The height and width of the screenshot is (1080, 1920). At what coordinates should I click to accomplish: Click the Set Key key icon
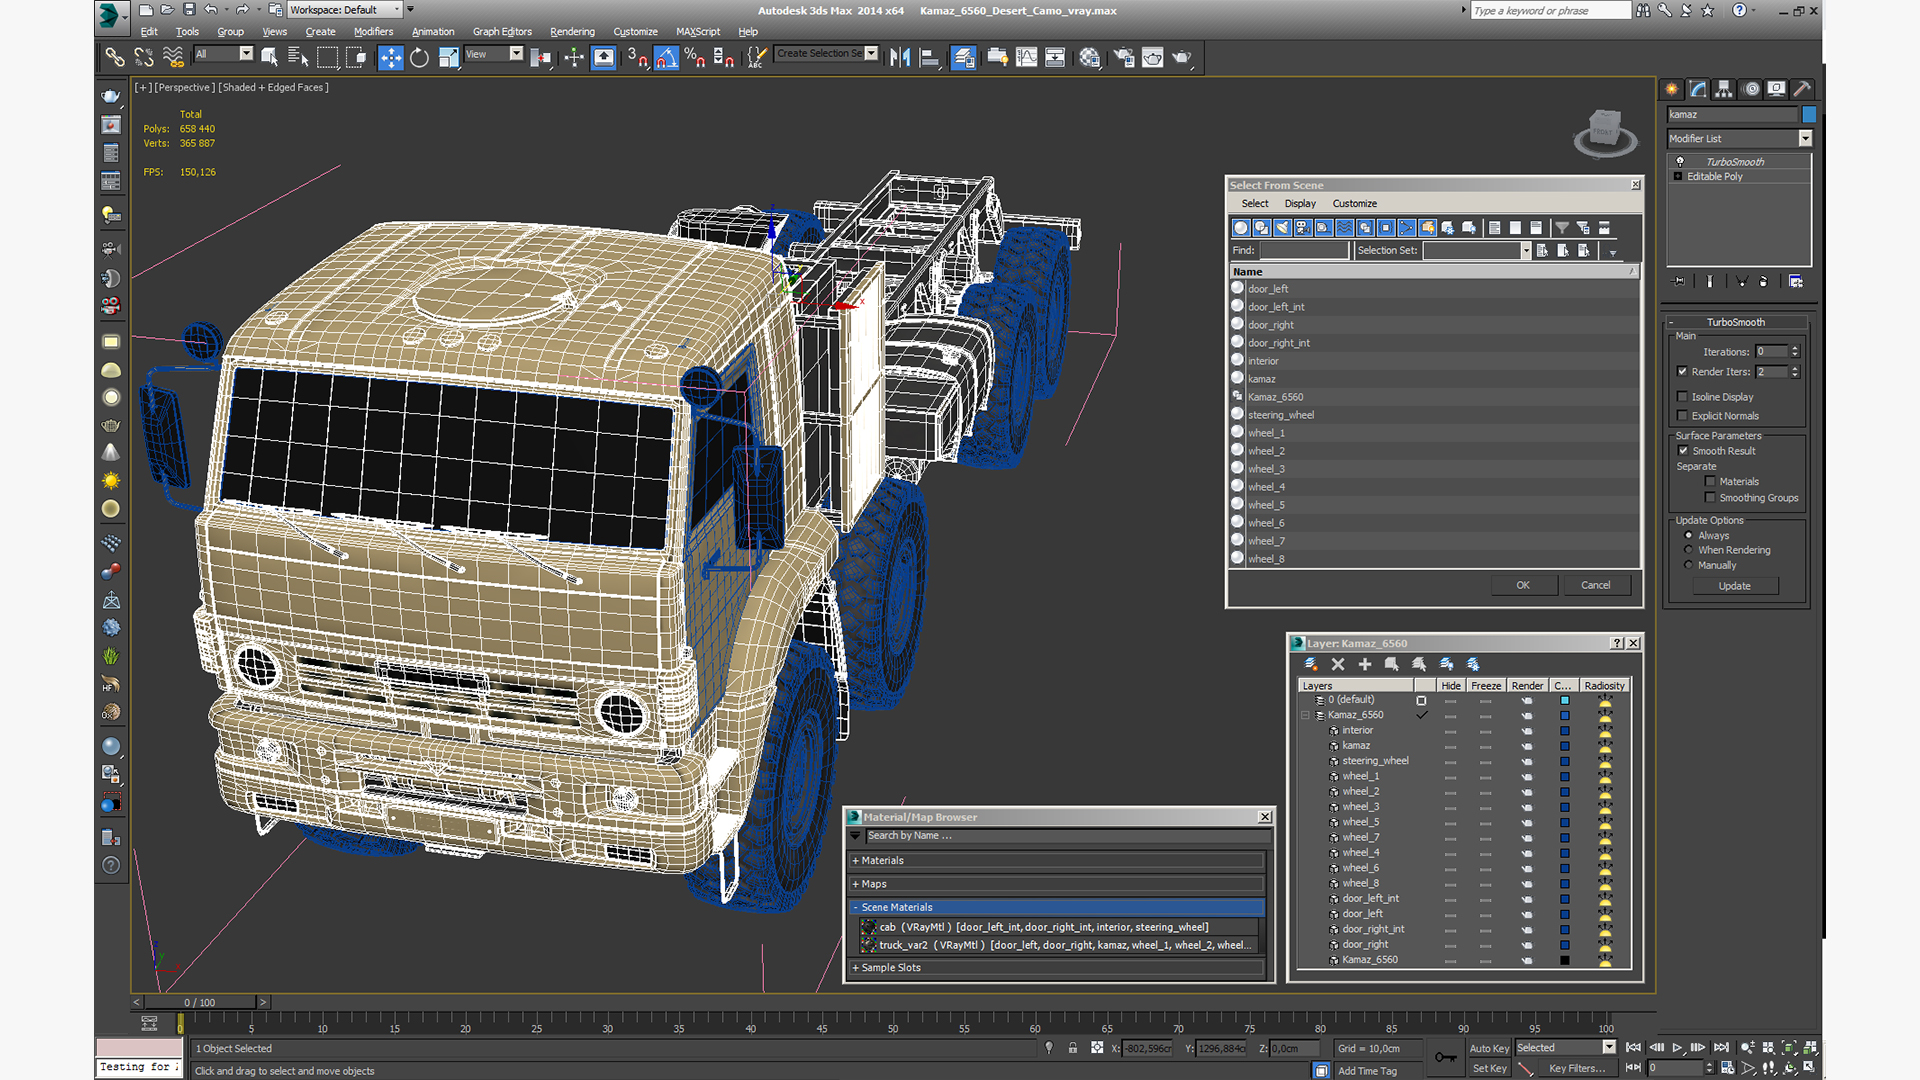(1446, 1057)
